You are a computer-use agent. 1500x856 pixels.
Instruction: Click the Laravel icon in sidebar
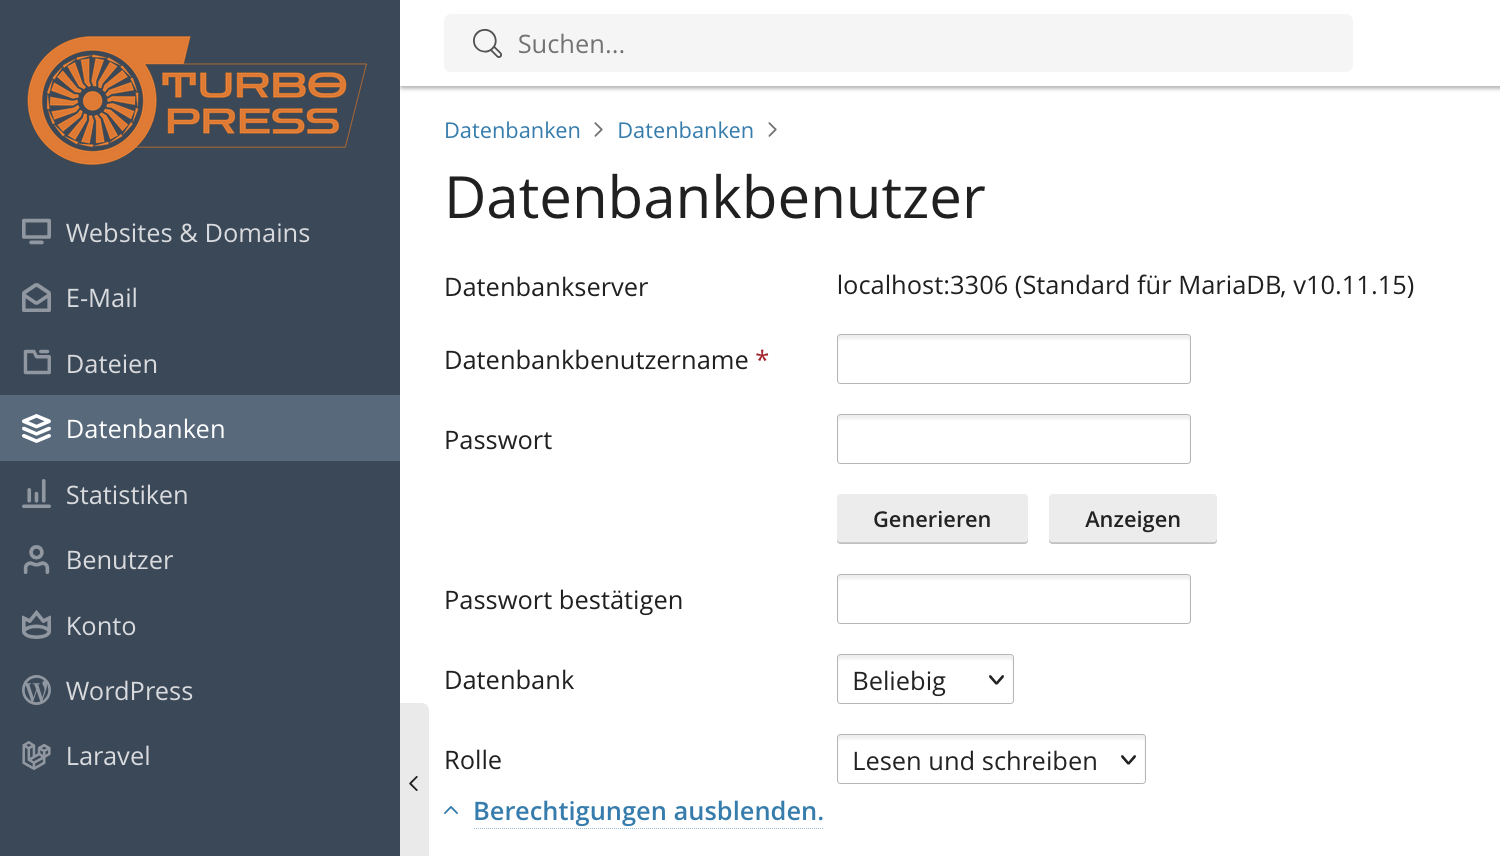tap(36, 756)
